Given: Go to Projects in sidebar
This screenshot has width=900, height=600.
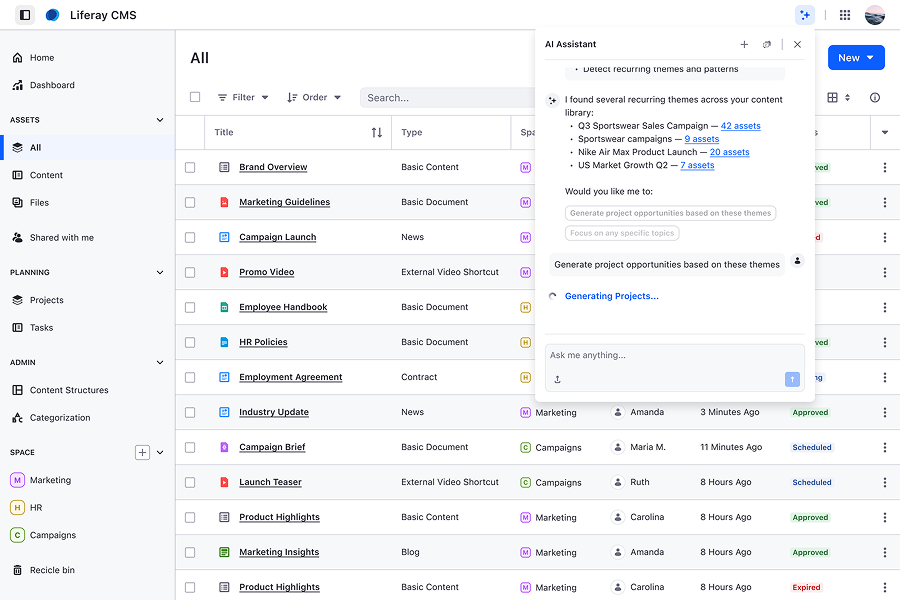Looking at the screenshot, I should pos(46,300).
